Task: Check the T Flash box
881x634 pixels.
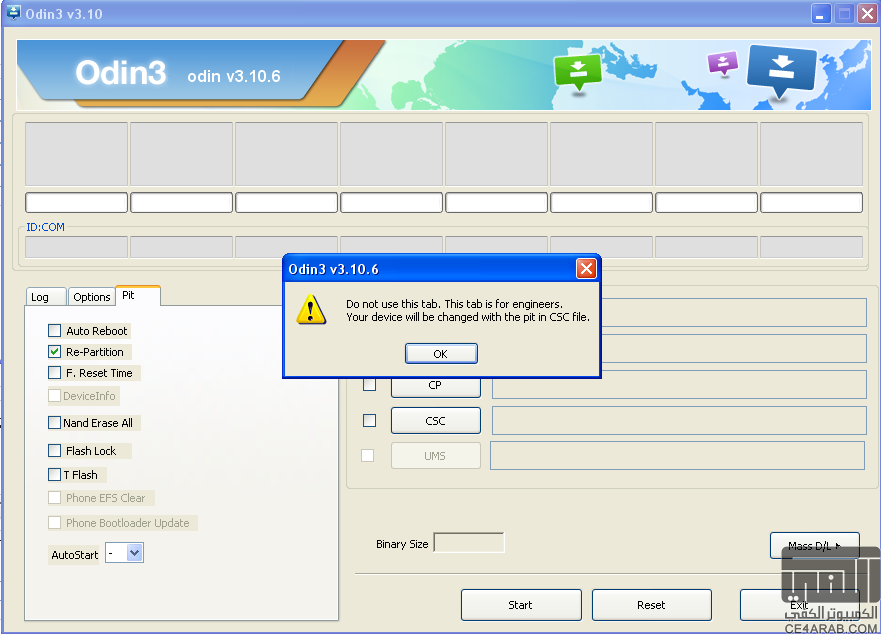Action: (55, 475)
